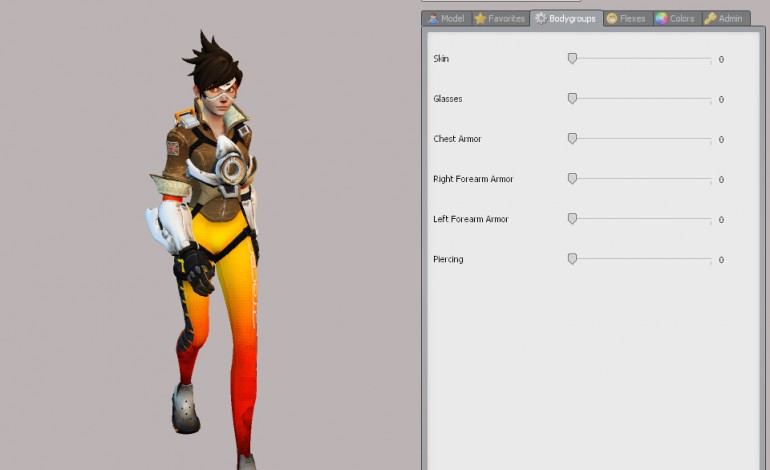Click the smiley face icon for Flexes
Viewport: 770px width, 470px height.
coord(612,19)
